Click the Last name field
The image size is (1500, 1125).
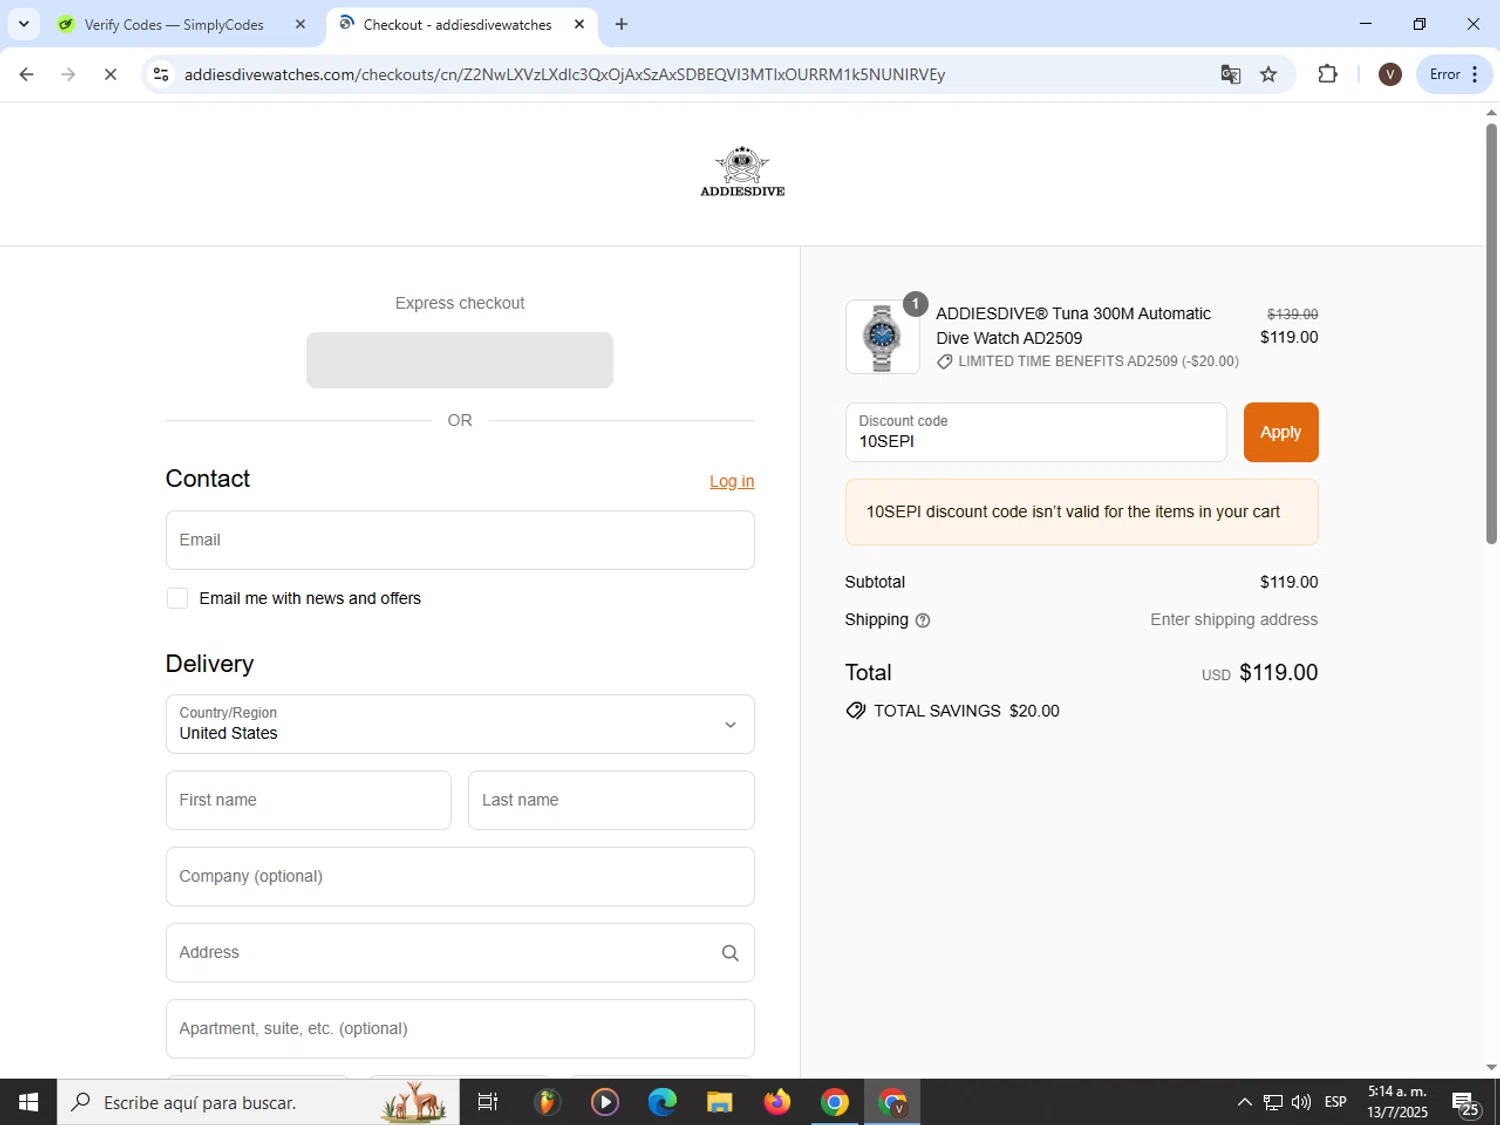[x=611, y=800]
